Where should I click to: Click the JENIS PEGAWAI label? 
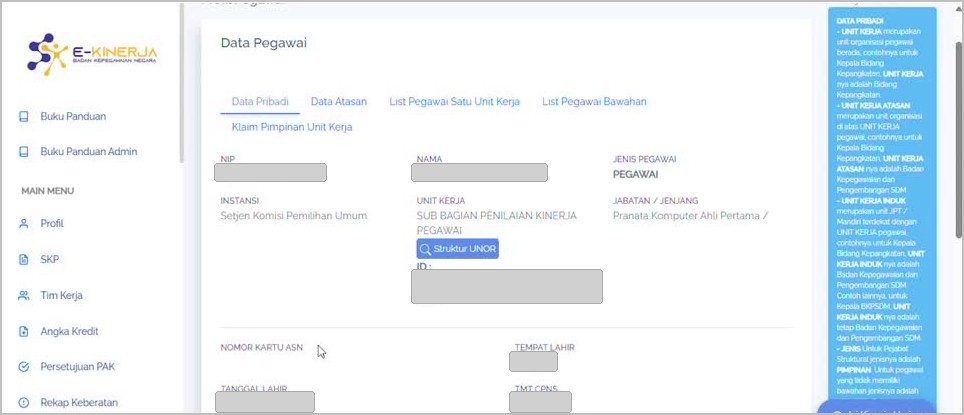[644, 159]
